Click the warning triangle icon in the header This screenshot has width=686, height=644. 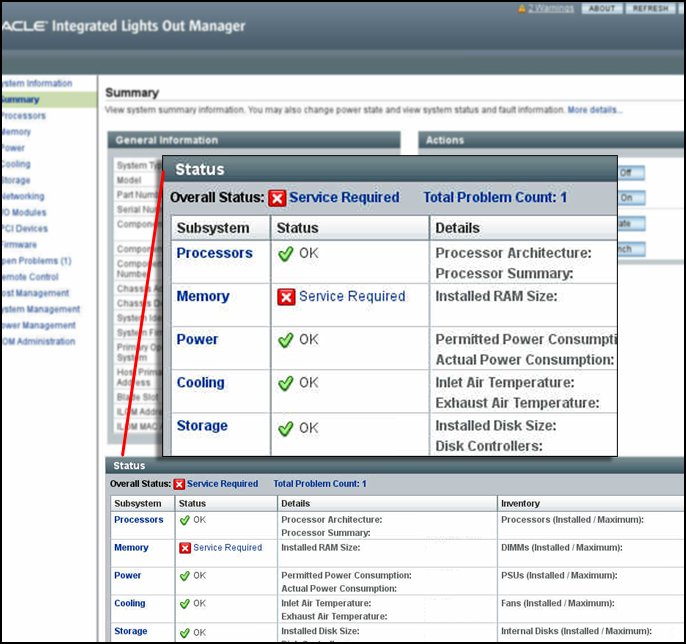(x=522, y=8)
